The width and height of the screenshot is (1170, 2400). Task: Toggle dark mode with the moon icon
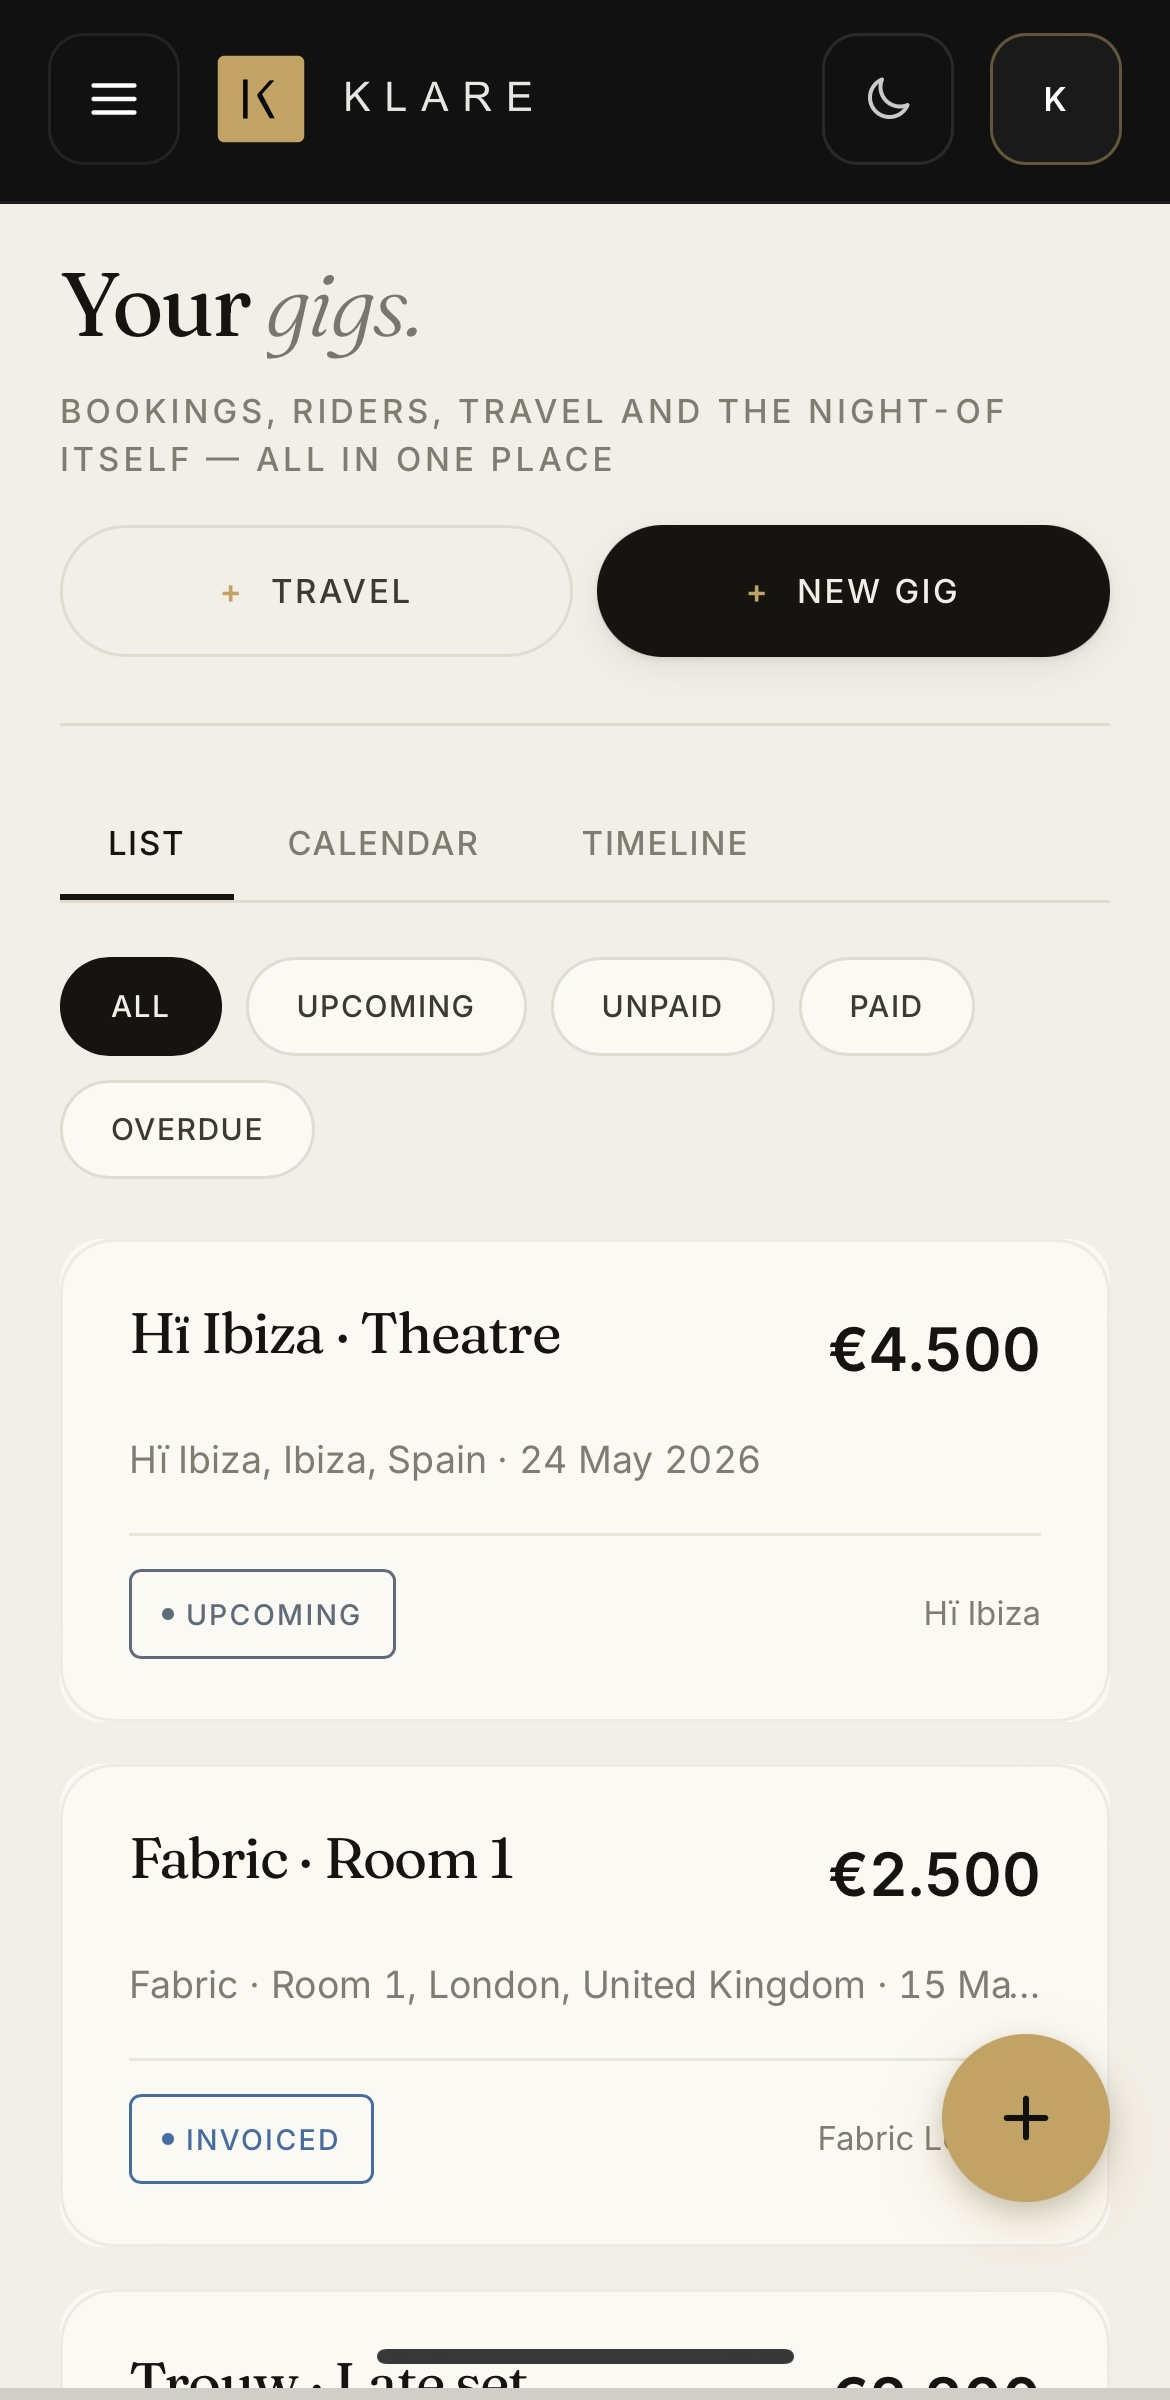(x=888, y=99)
